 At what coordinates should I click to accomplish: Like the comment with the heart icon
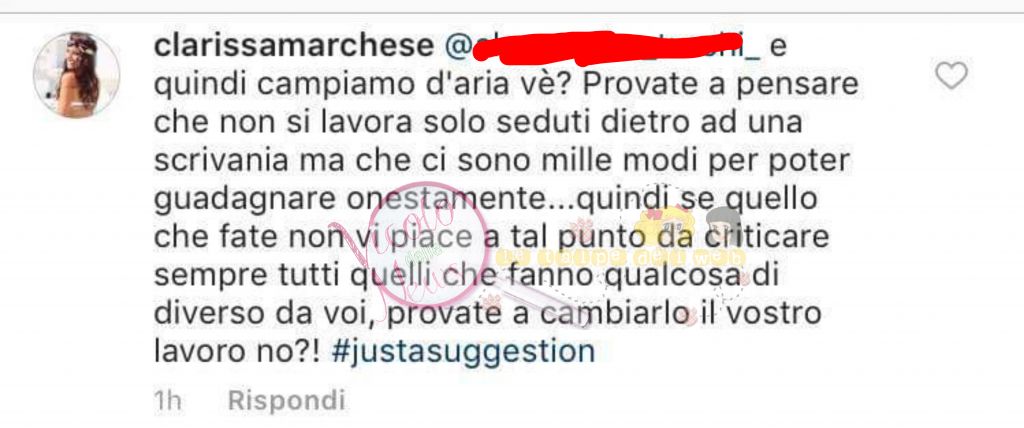coord(951,76)
